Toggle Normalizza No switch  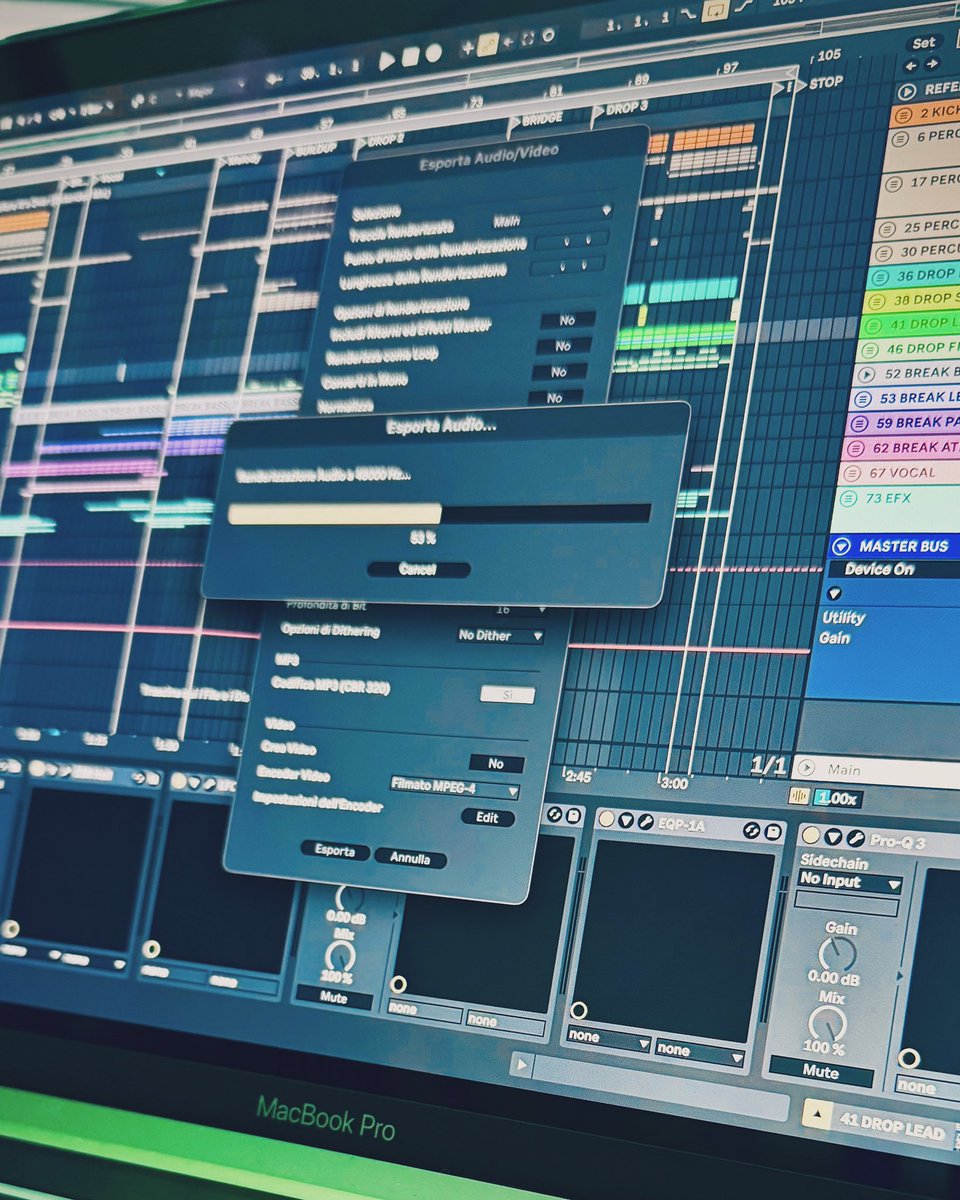(554, 397)
